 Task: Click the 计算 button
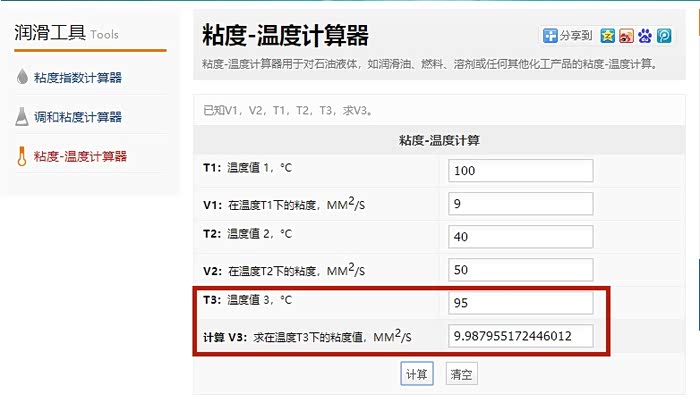(x=417, y=374)
